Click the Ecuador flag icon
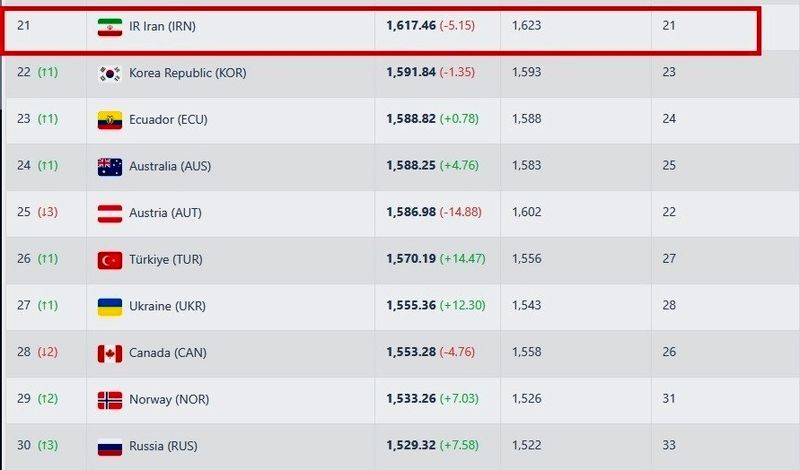800x470 pixels. click(110, 120)
